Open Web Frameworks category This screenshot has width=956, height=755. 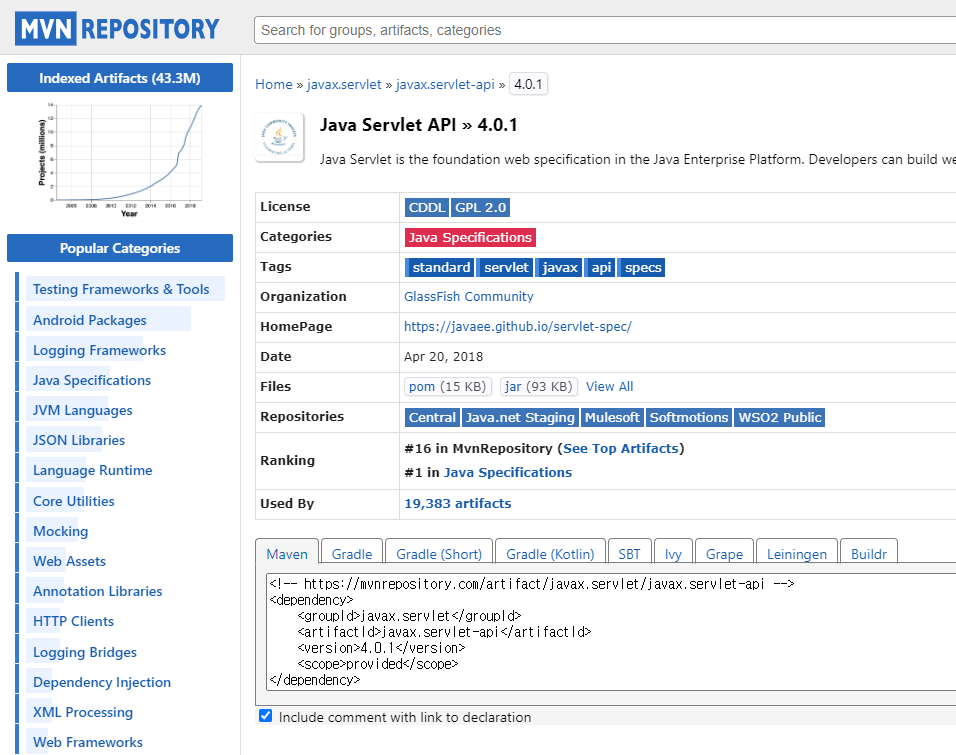click(x=88, y=742)
